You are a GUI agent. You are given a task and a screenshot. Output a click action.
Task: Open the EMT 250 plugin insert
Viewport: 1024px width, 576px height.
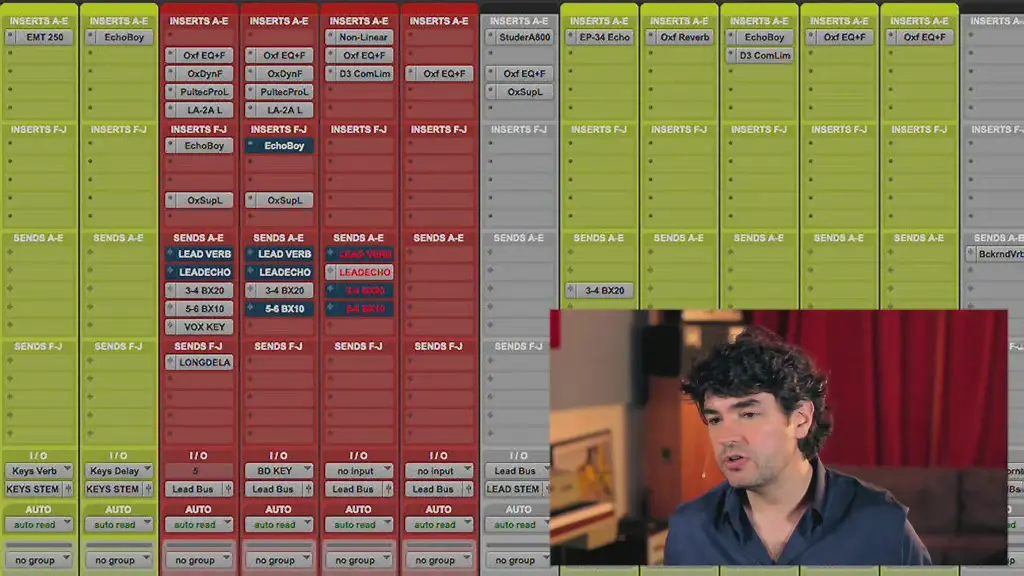44,37
